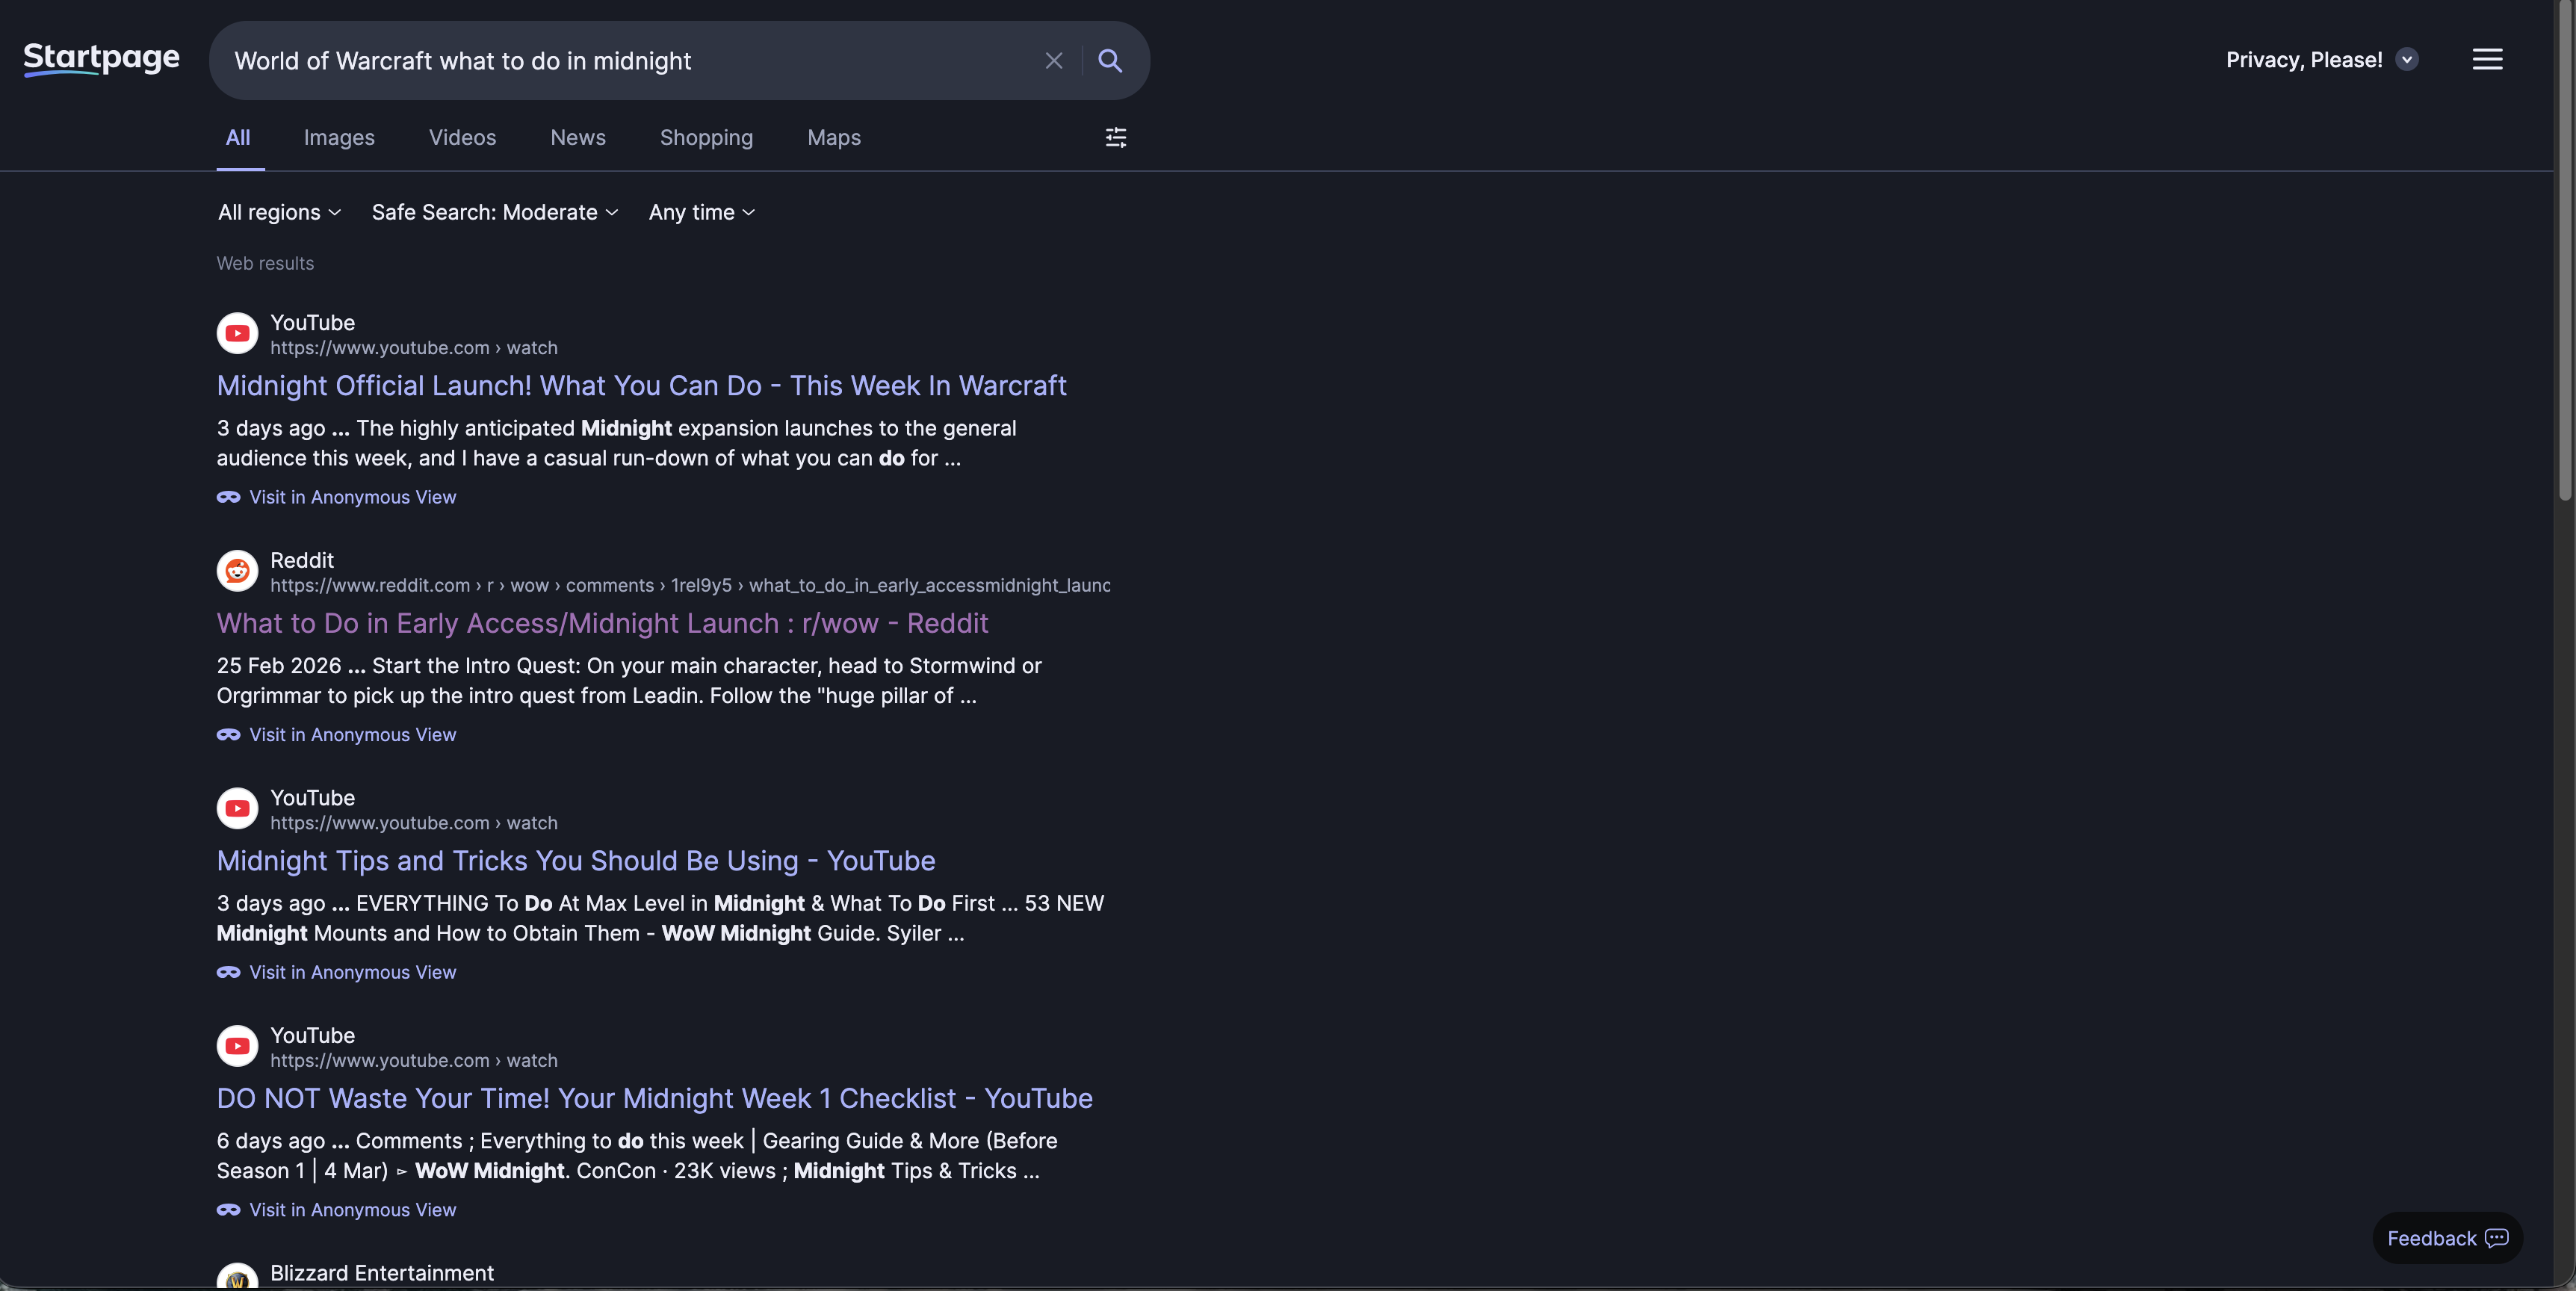Viewport: 2576px width, 1291px height.
Task: Expand the All regions dropdown
Action: 280,212
